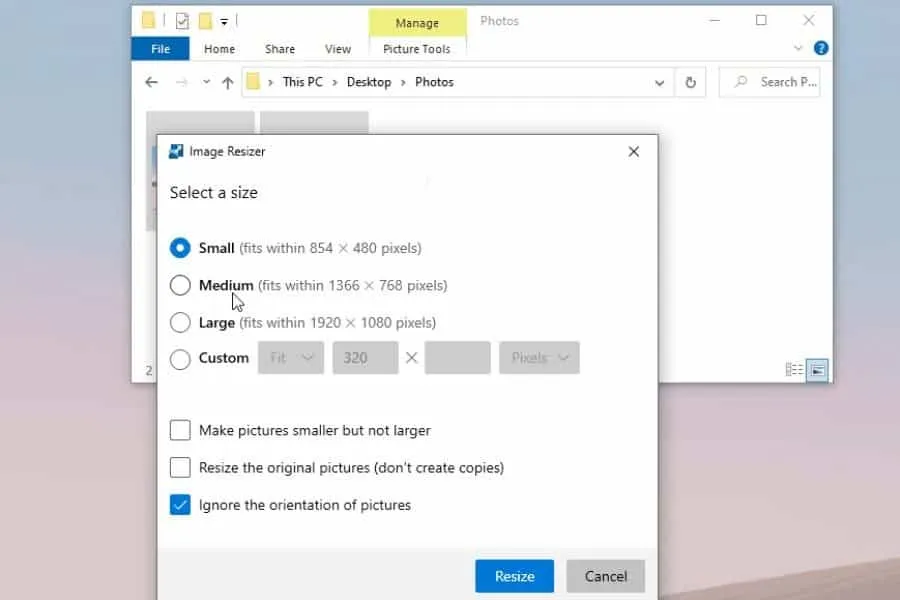
Task: Switch to the View ribbon tab
Action: pos(337,48)
